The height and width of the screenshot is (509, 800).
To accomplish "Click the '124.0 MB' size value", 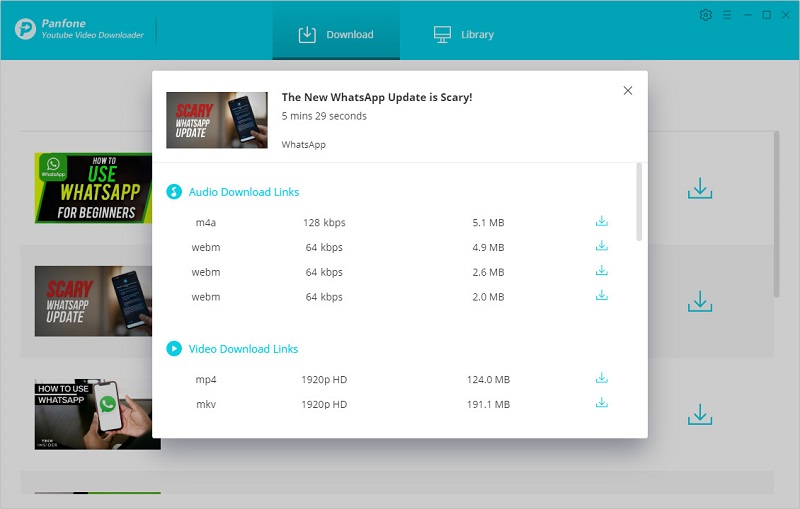I will pos(488,379).
